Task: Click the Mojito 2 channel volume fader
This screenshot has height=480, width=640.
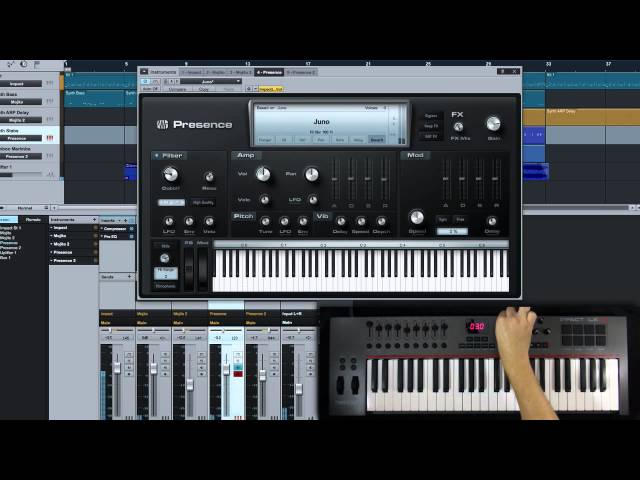Action: [x=190, y=384]
